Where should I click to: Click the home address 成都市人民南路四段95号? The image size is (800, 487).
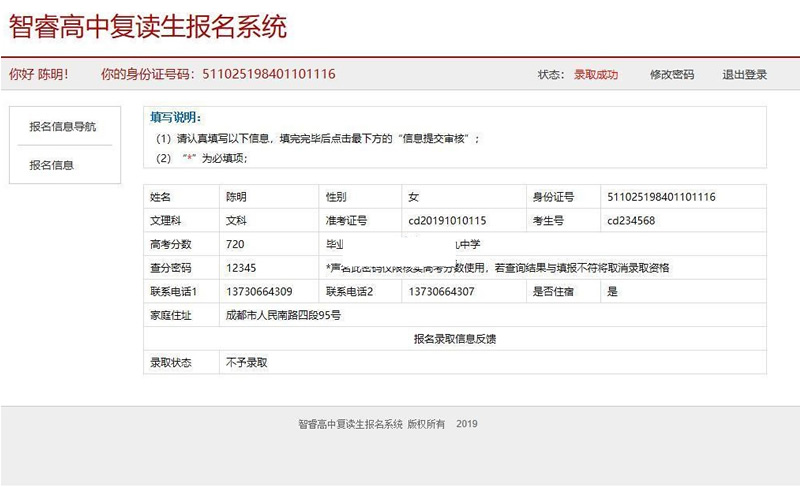coord(284,315)
